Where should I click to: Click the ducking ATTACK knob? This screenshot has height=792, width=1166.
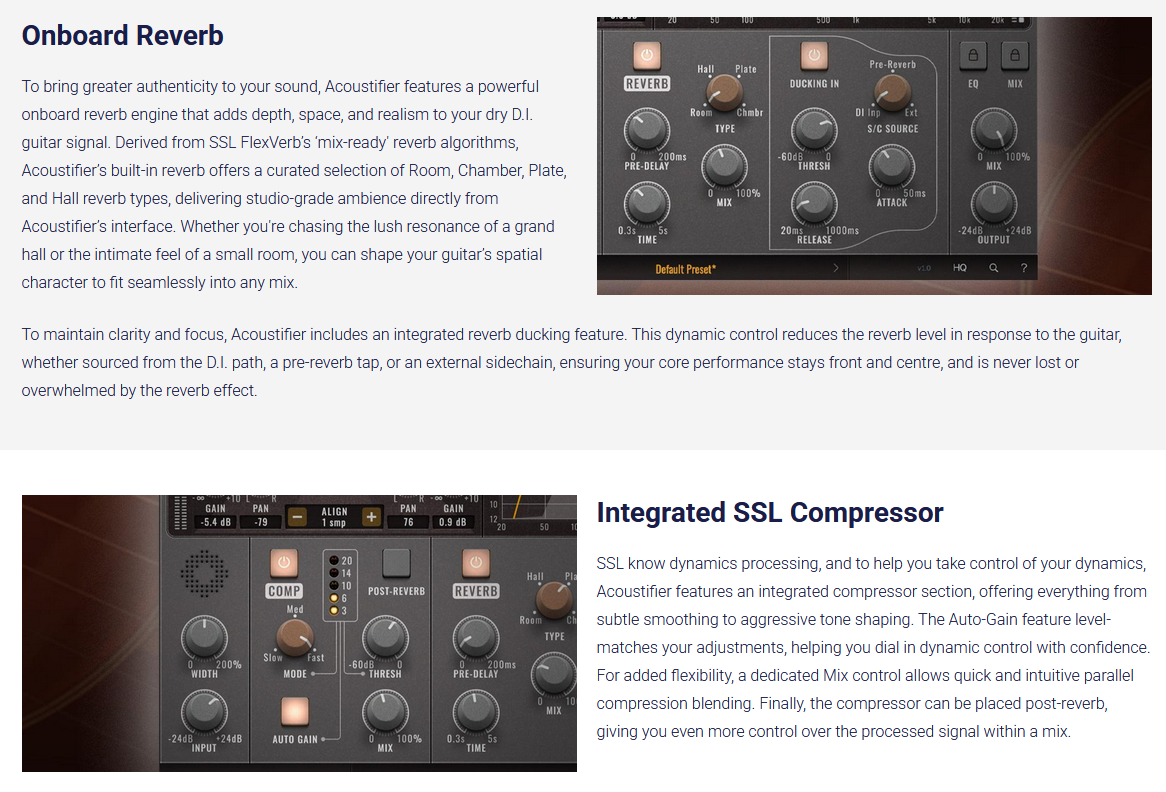pos(892,167)
